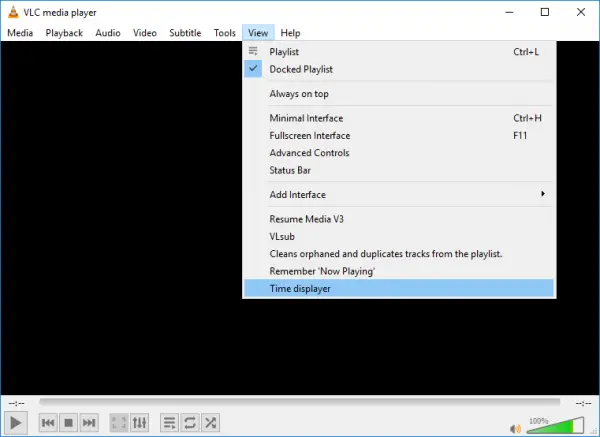Select Playlist in View menu
The image size is (600, 437).
point(399,52)
